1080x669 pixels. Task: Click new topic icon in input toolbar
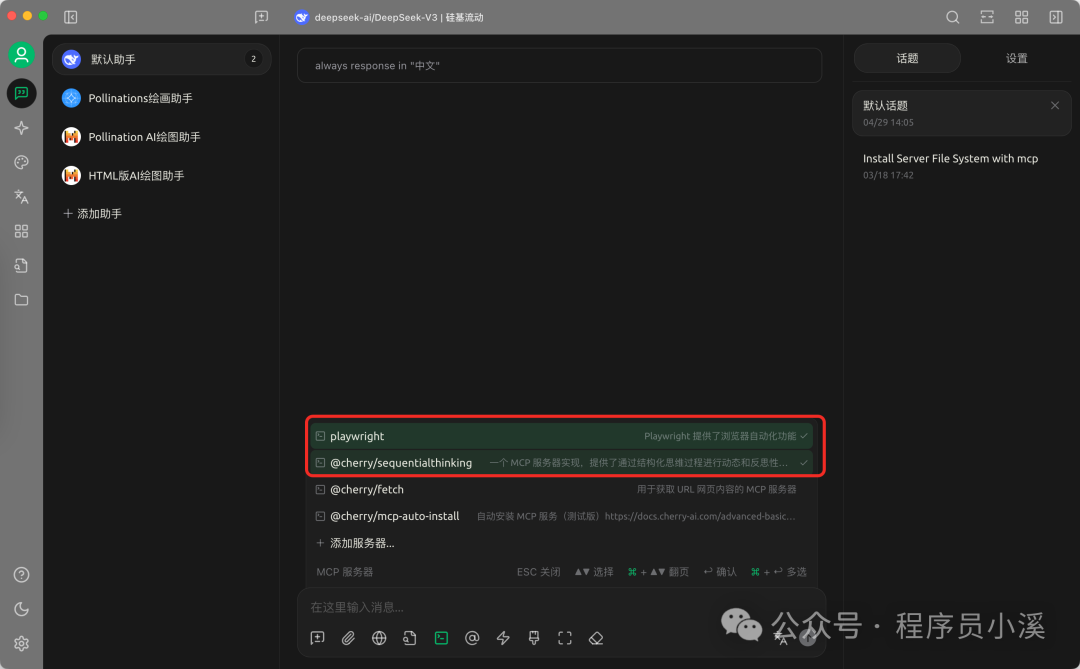(318, 638)
